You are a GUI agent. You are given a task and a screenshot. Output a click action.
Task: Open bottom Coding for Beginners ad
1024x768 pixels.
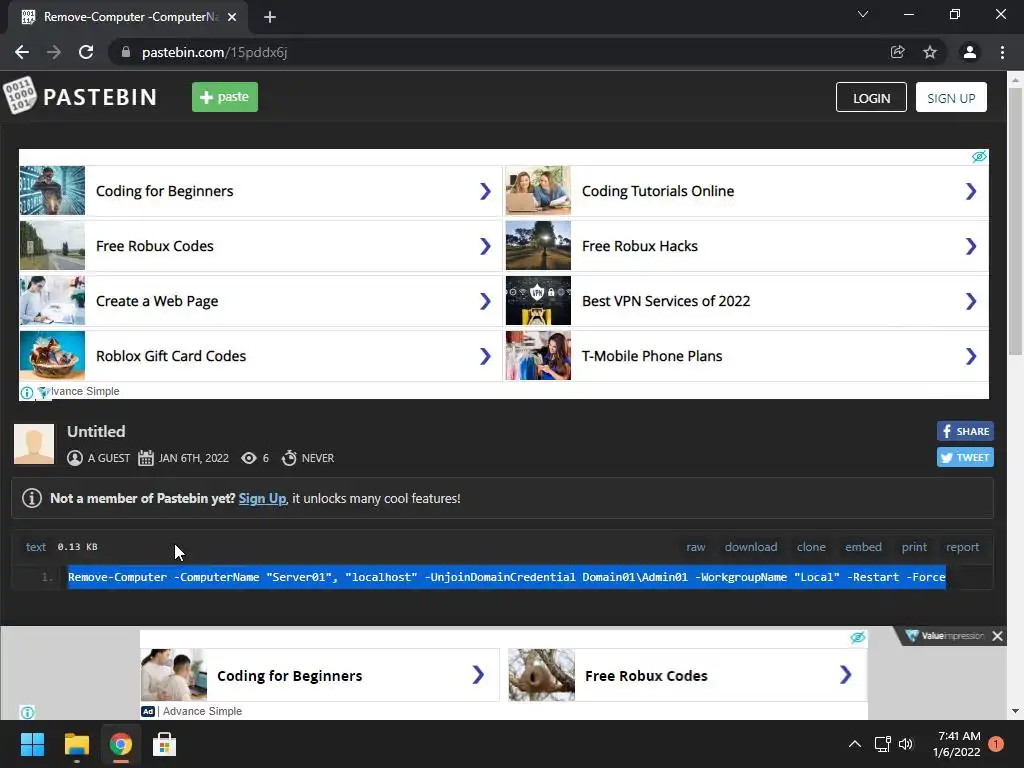[x=320, y=675]
